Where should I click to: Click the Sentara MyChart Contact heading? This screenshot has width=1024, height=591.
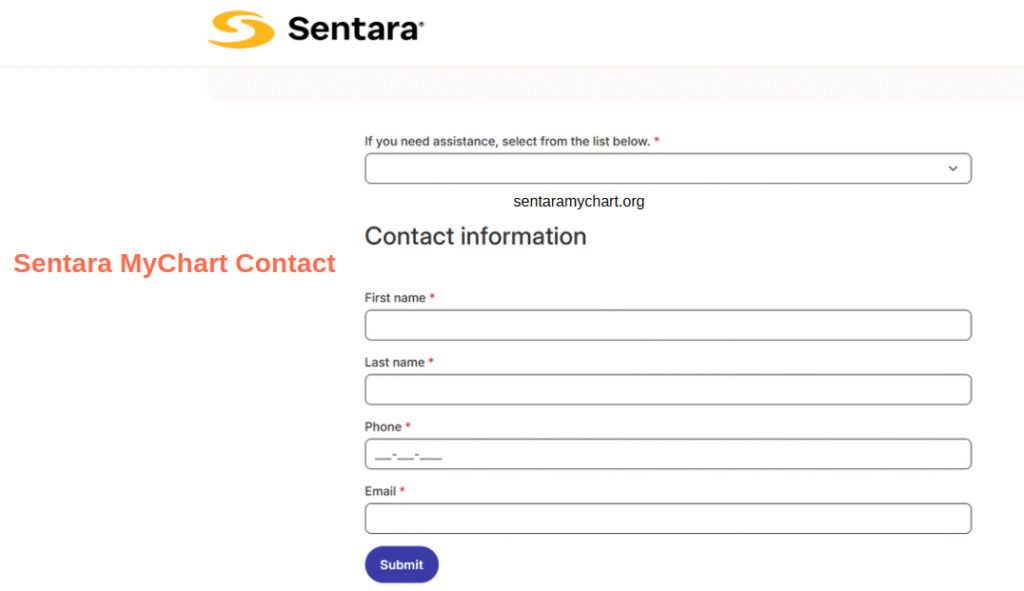pos(175,263)
